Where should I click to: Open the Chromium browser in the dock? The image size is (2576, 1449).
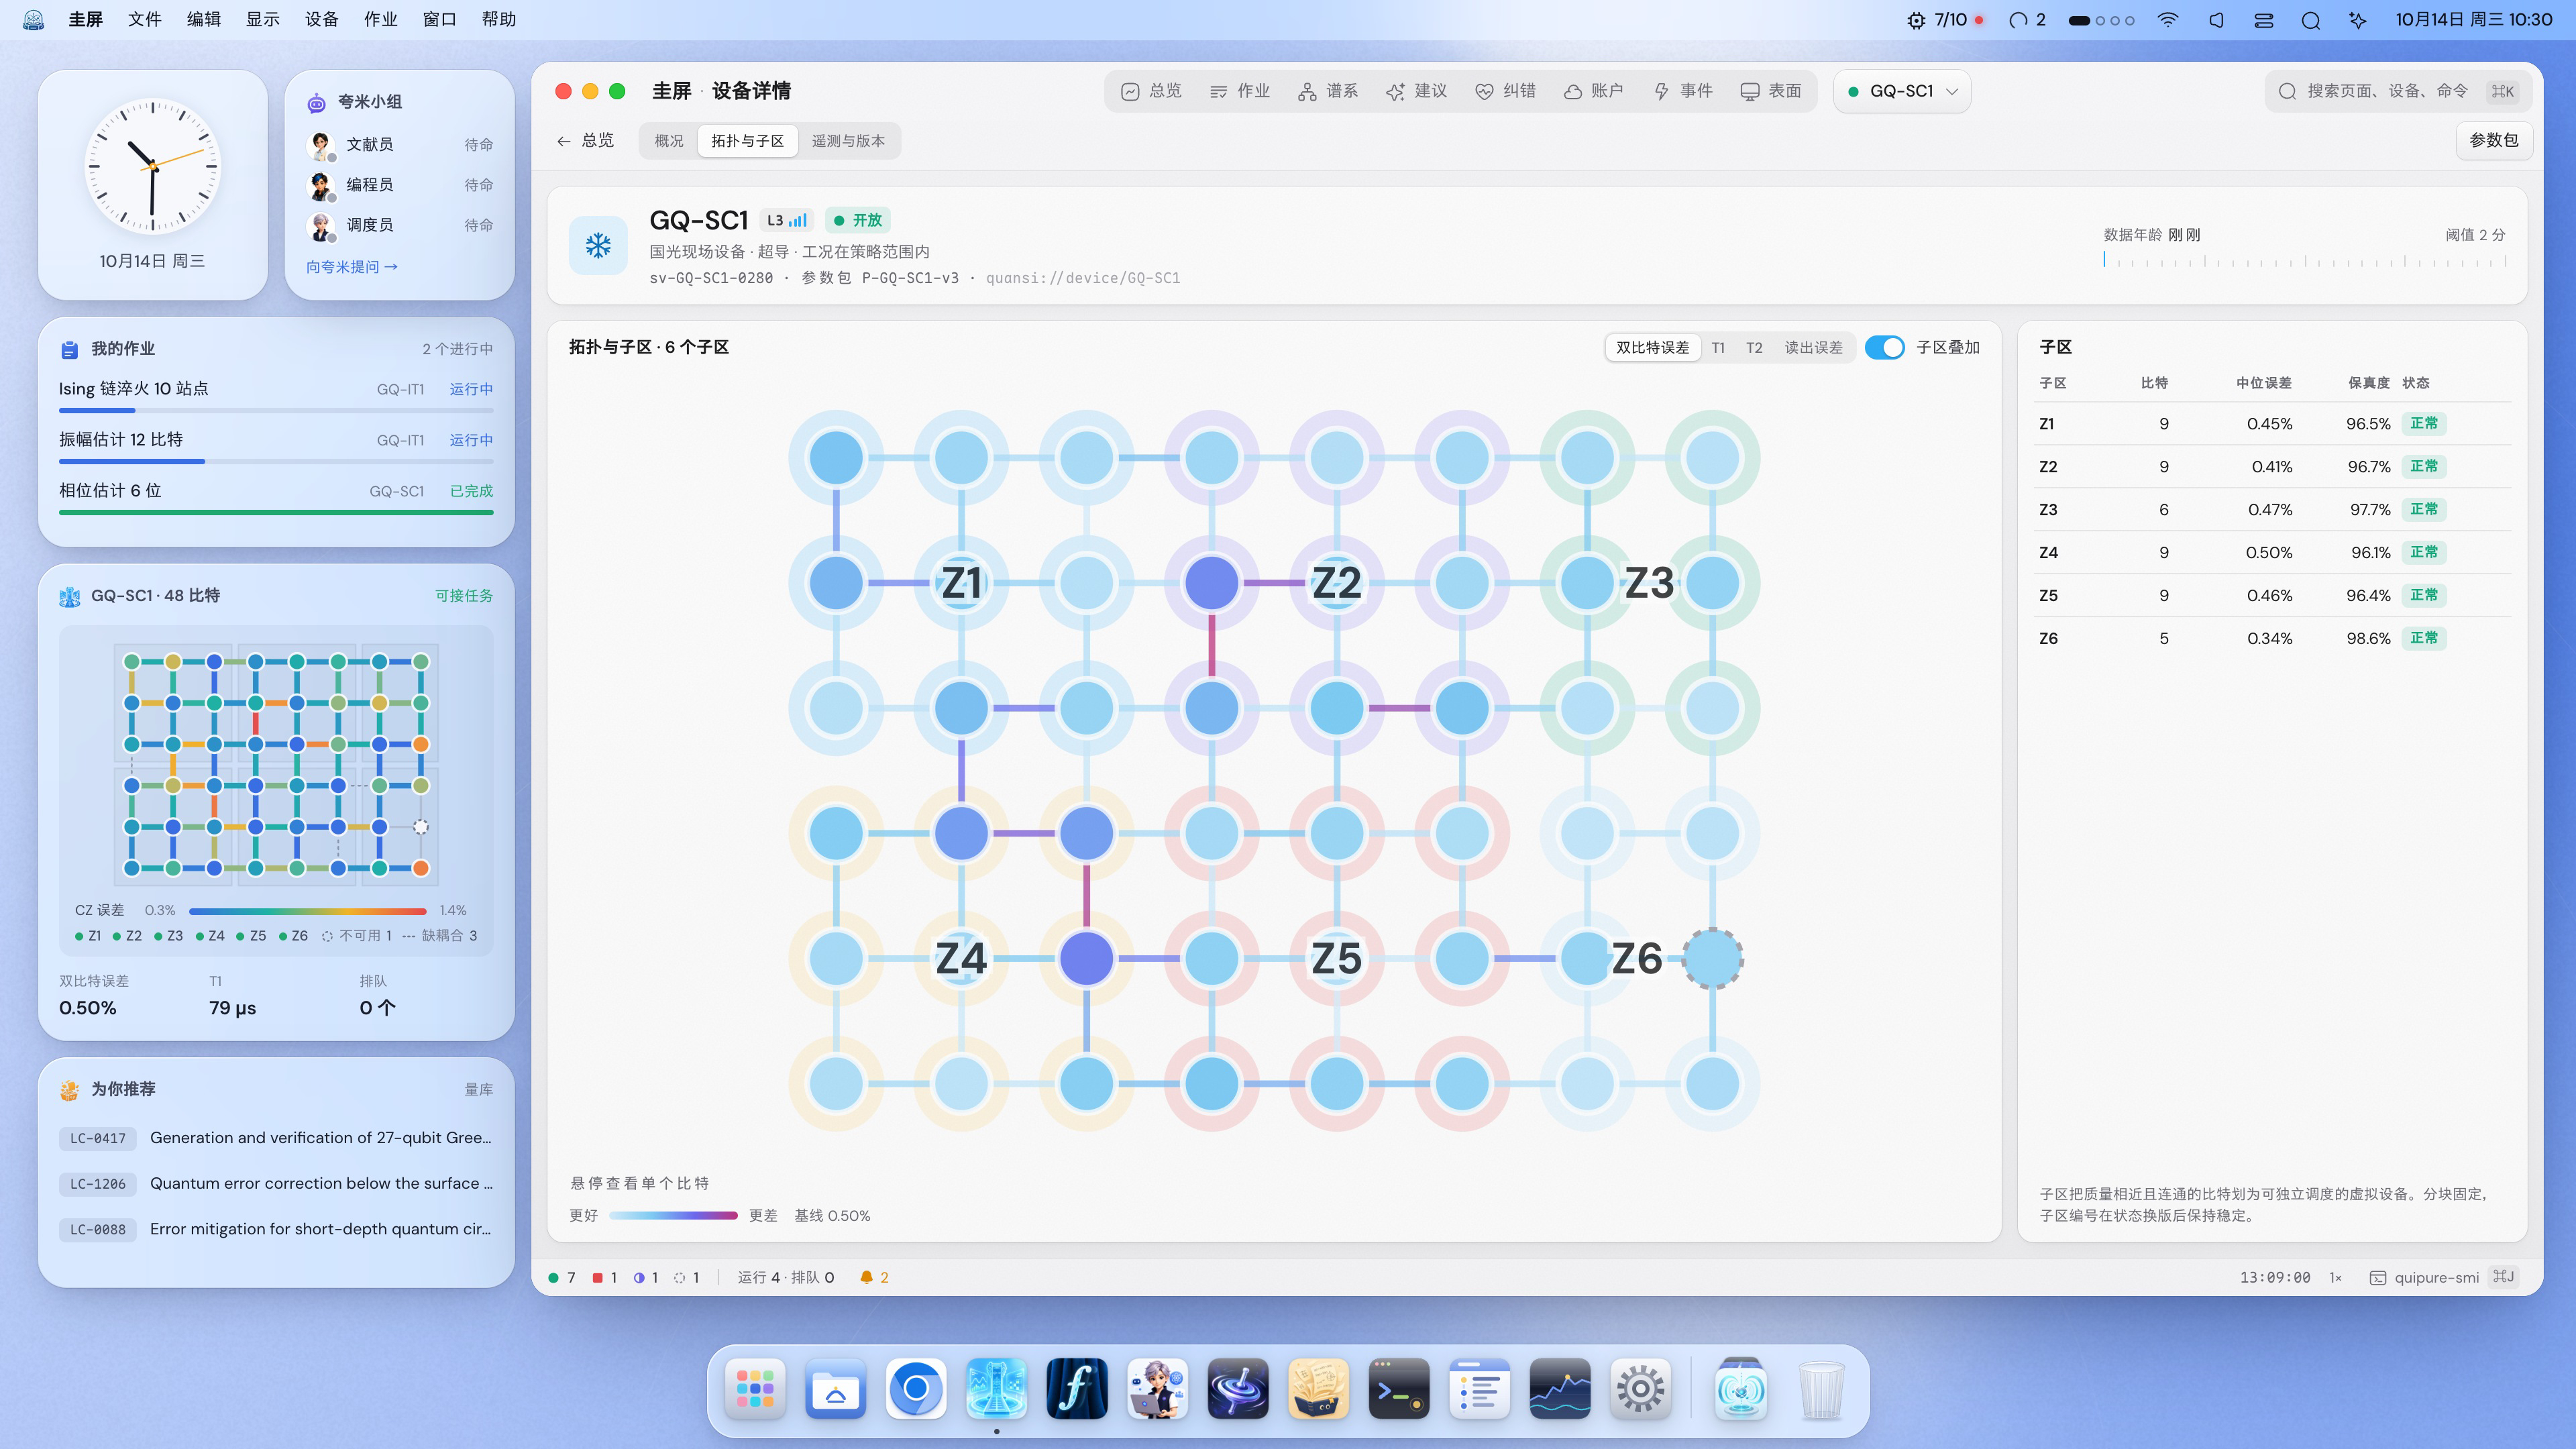point(915,1389)
